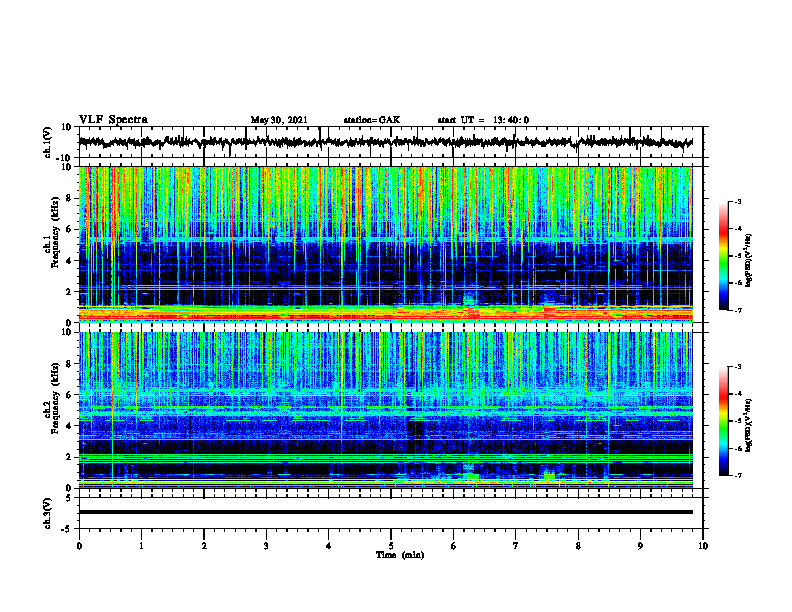Image resolution: width=792 pixels, height=612 pixels.
Task: Click tick label '3' on the Time axis
Action: pyautogui.click(x=266, y=546)
